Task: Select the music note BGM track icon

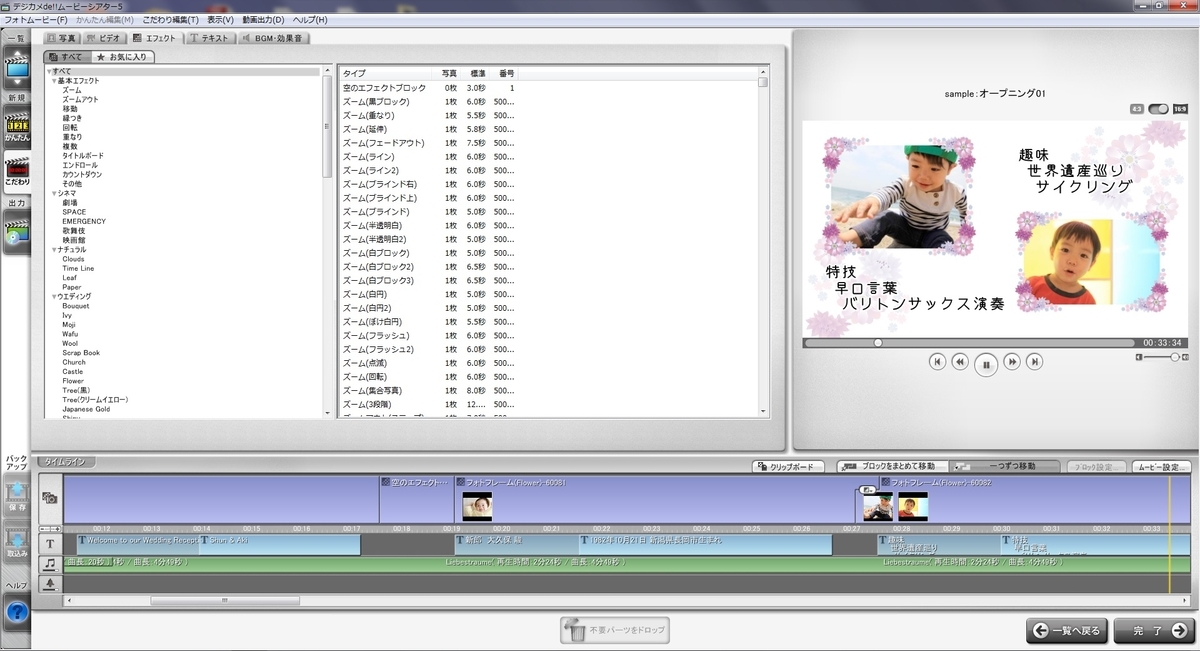Action: click(x=49, y=564)
